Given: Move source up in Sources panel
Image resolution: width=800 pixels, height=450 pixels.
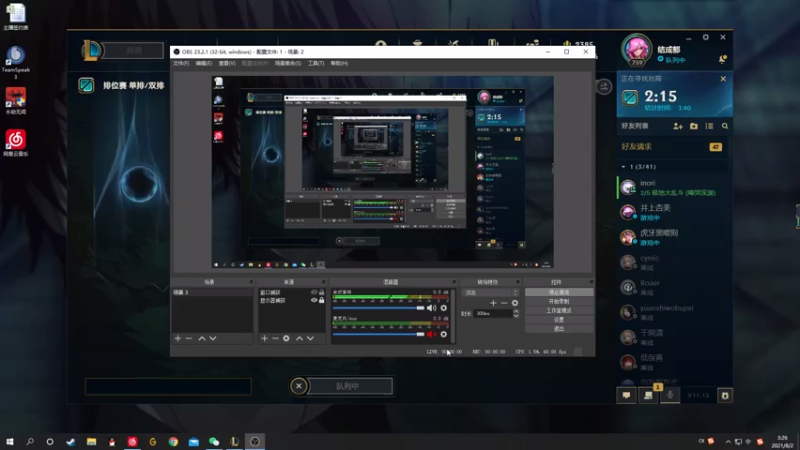Looking at the screenshot, I should coord(299,338).
